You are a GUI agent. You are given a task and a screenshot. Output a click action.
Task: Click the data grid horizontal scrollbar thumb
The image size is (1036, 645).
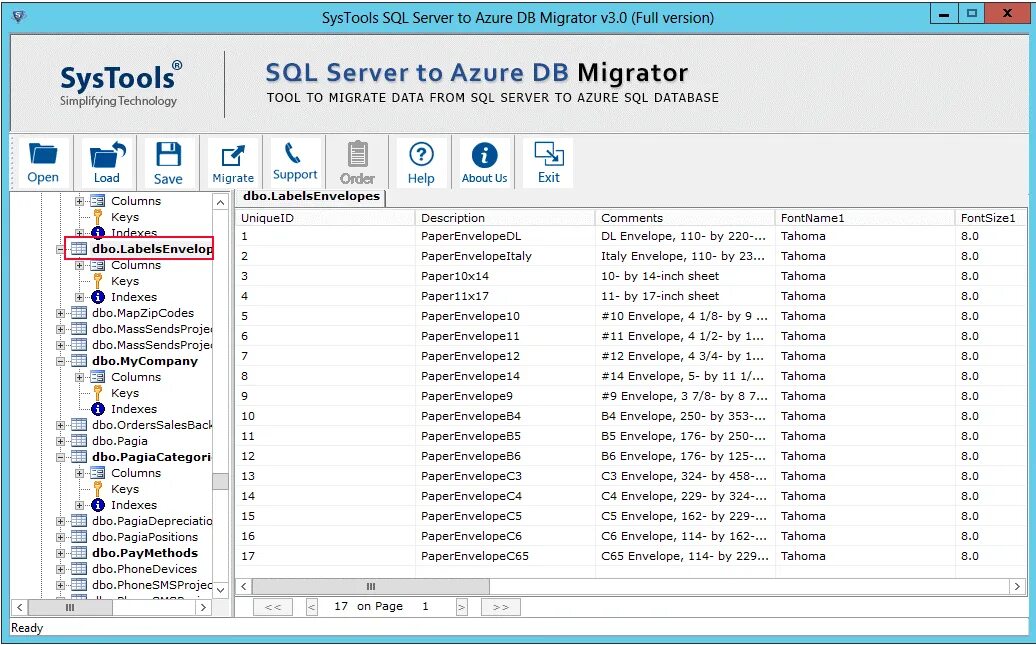(x=371, y=587)
